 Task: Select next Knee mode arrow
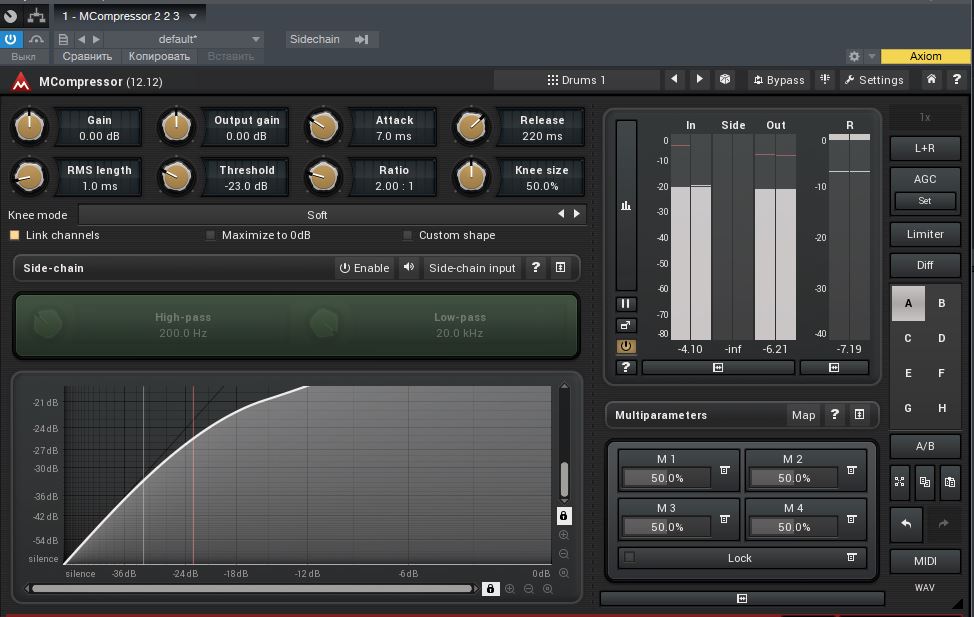click(x=577, y=214)
